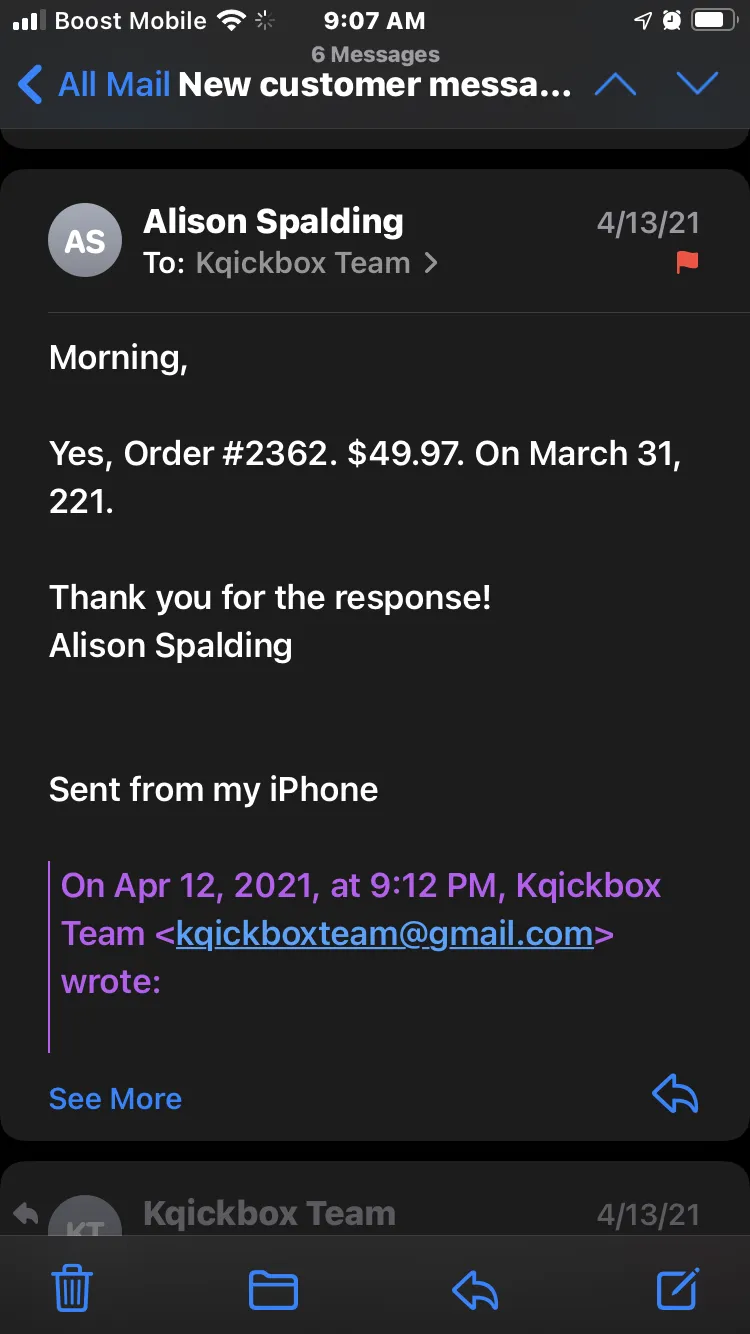Return to All Mail list
Image resolution: width=750 pixels, height=1334 pixels.
pos(95,84)
